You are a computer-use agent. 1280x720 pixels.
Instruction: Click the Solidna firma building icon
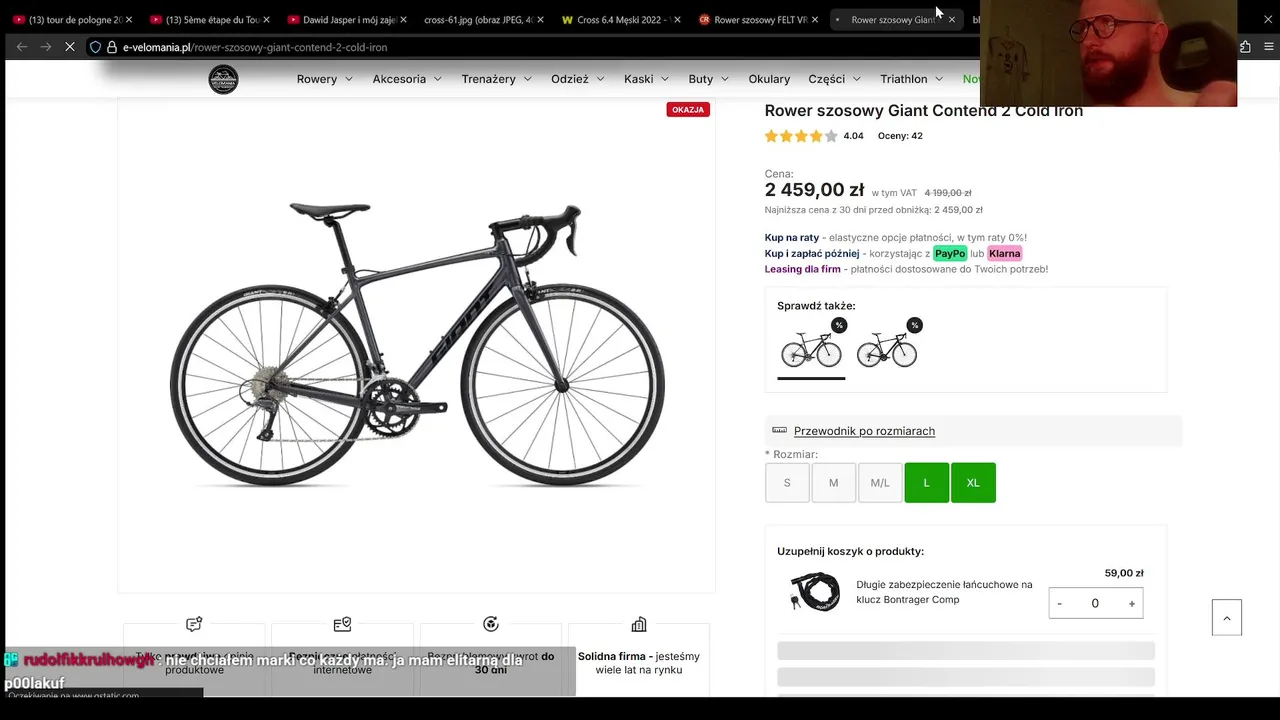[639, 625]
